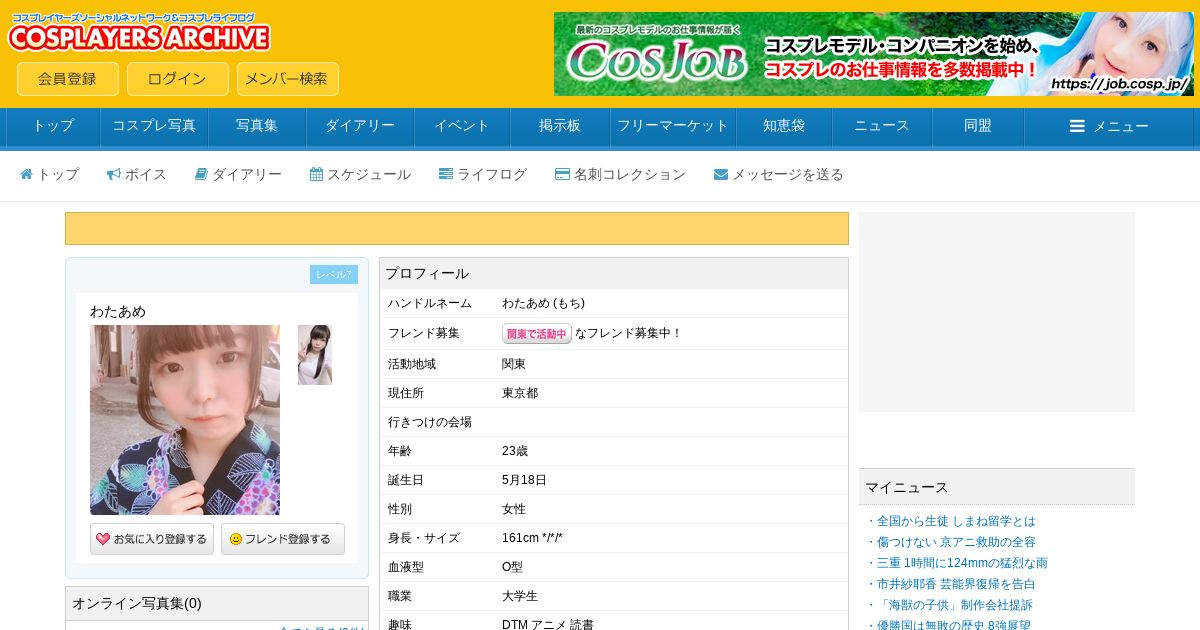This screenshot has width=1200, height=630.
Task: Open フリーマーケット navigation item
Action: (x=673, y=126)
